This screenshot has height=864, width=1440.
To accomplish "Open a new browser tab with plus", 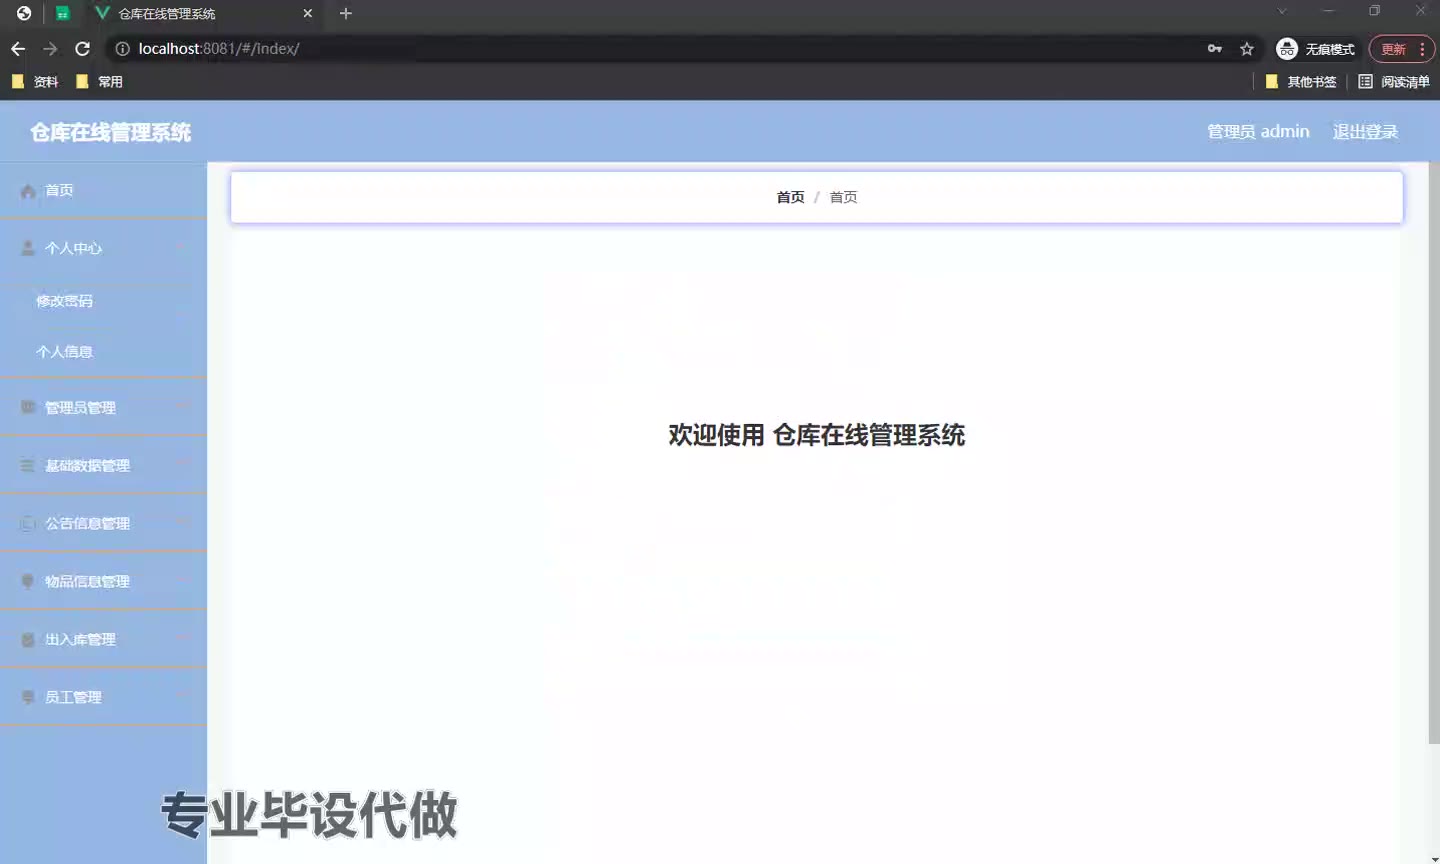I will tap(346, 13).
